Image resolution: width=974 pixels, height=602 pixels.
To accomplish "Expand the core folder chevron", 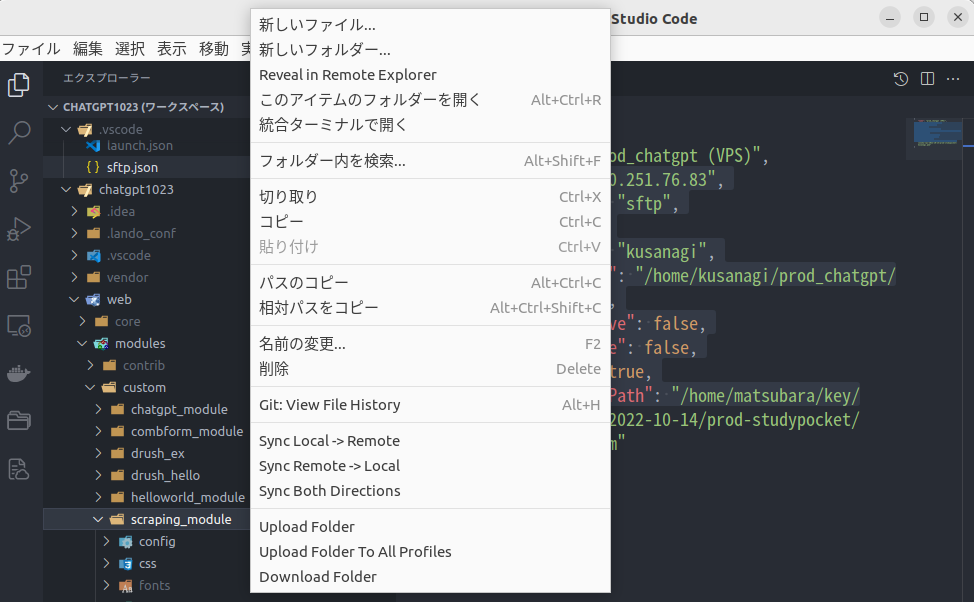I will point(83,321).
